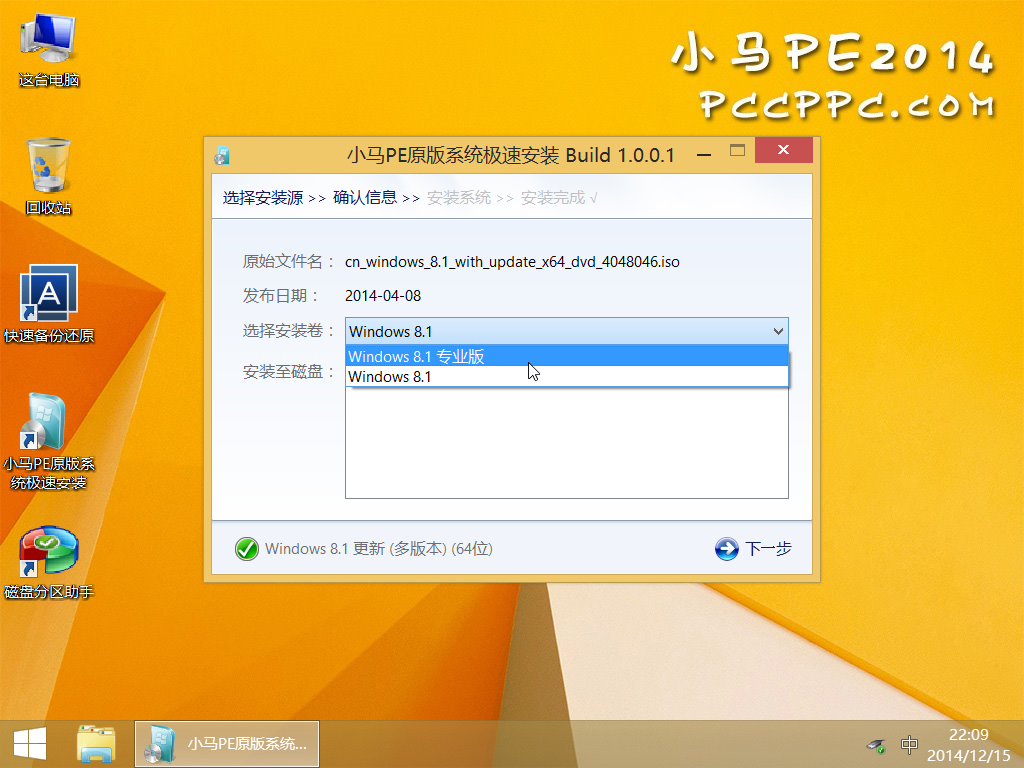The image size is (1024, 768).
Task: Click the Windows Start button
Action: click(30, 744)
